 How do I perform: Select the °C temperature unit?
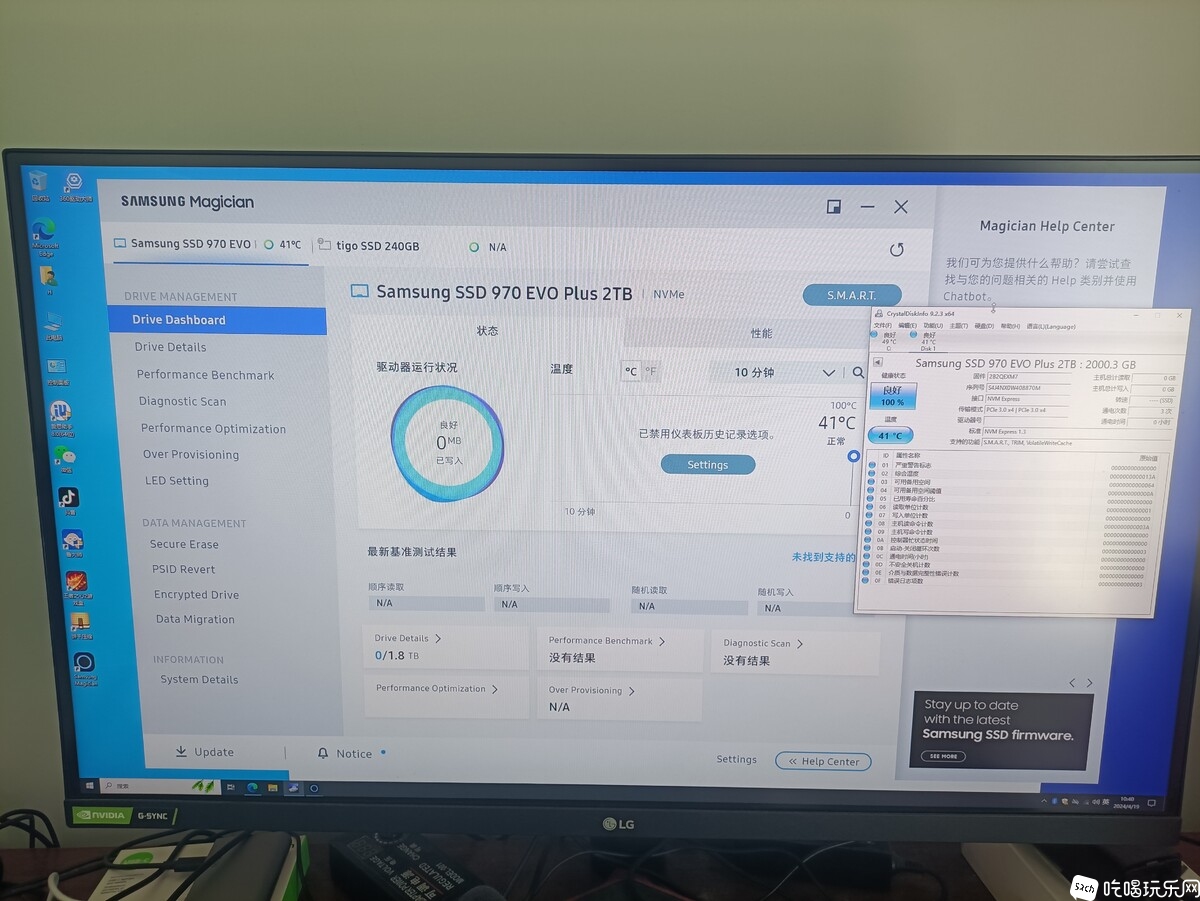click(x=631, y=371)
